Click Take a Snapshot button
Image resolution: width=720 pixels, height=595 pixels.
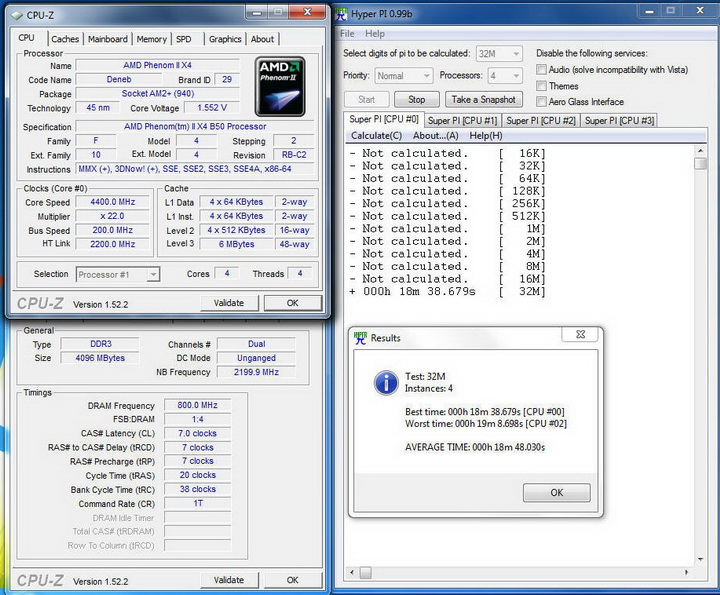[x=484, y=100]
